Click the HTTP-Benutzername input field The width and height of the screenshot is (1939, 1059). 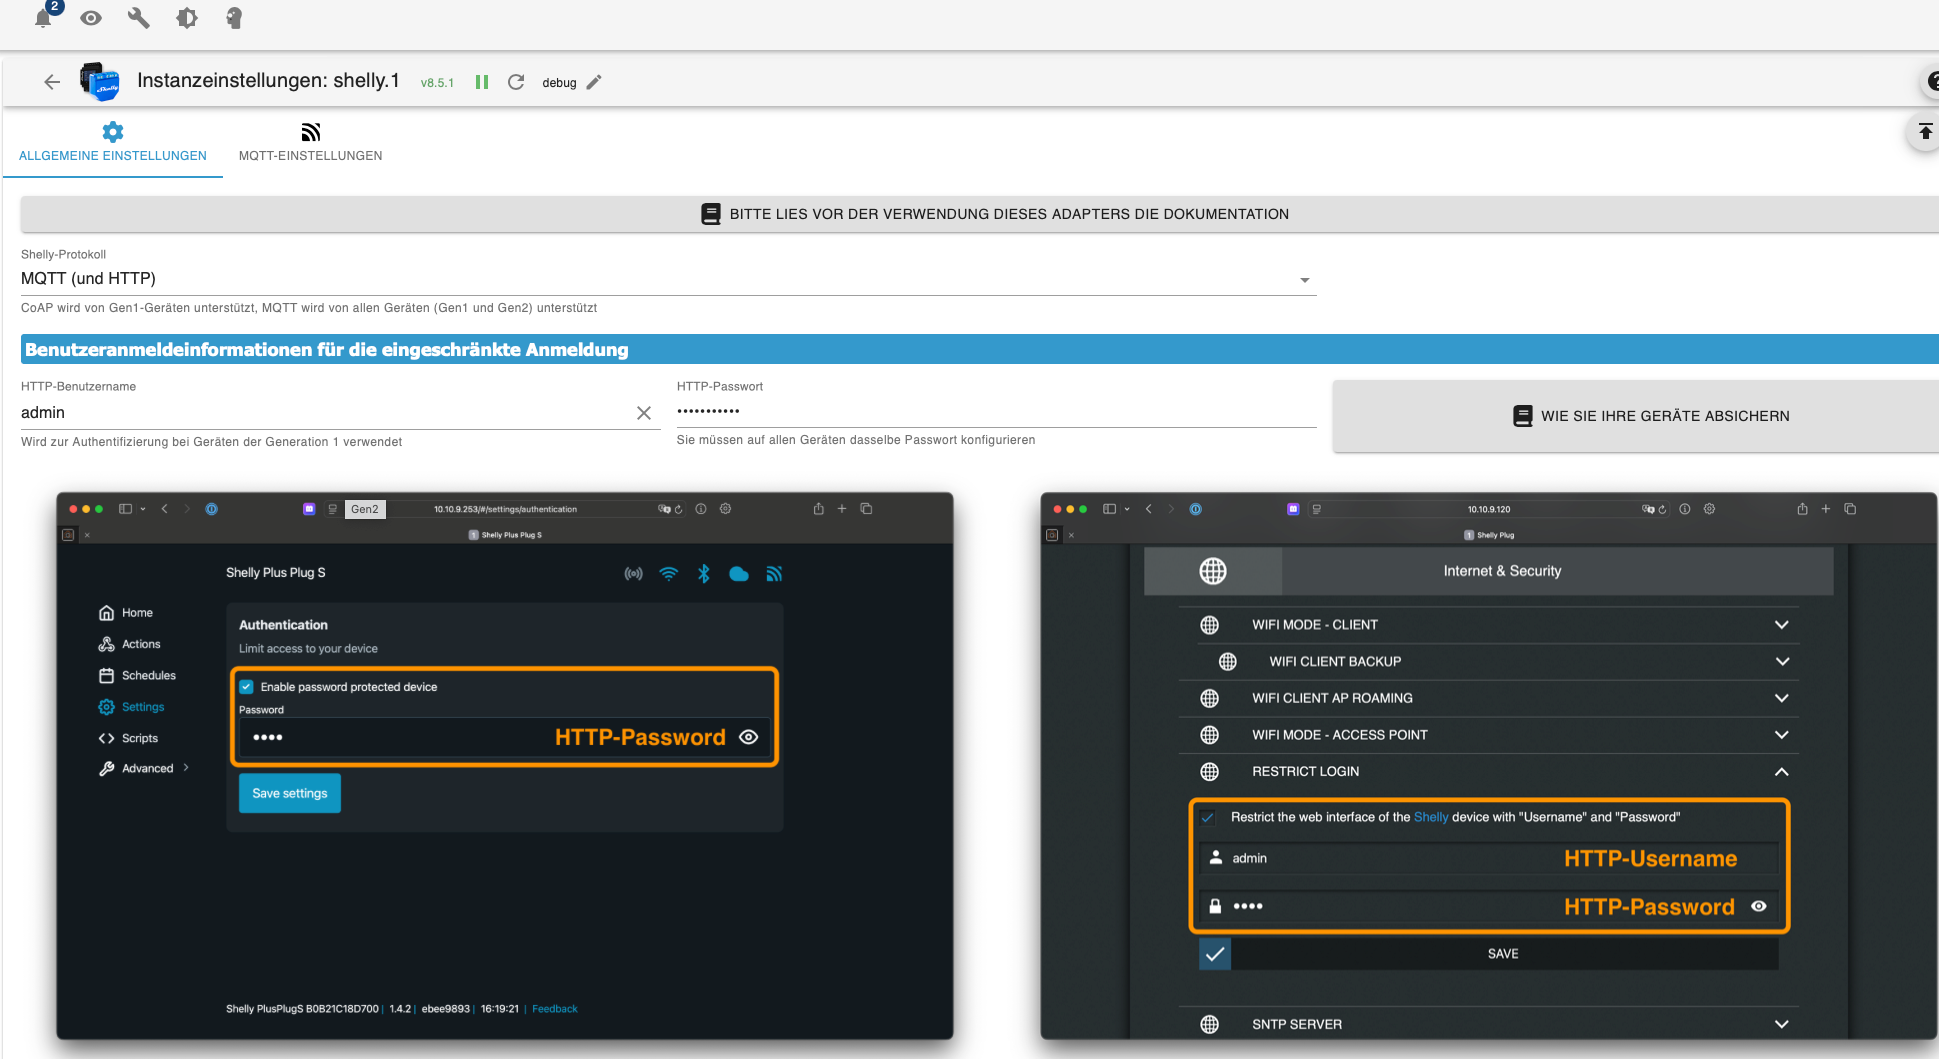[x=325, y=413]
